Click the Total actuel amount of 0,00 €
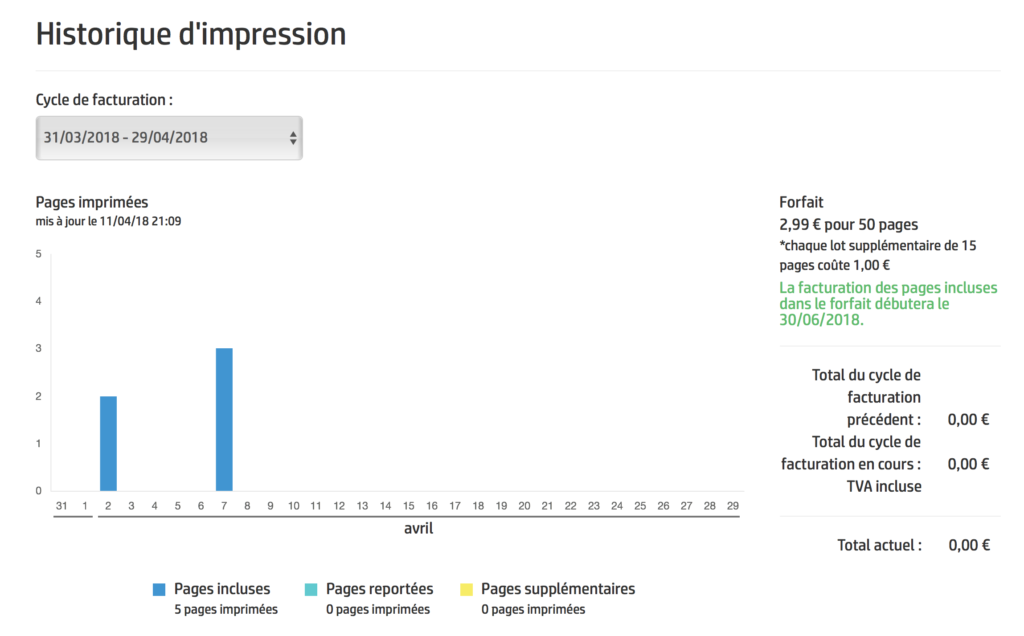Viewport: 1024px width, 636px height. coord(968,545)
